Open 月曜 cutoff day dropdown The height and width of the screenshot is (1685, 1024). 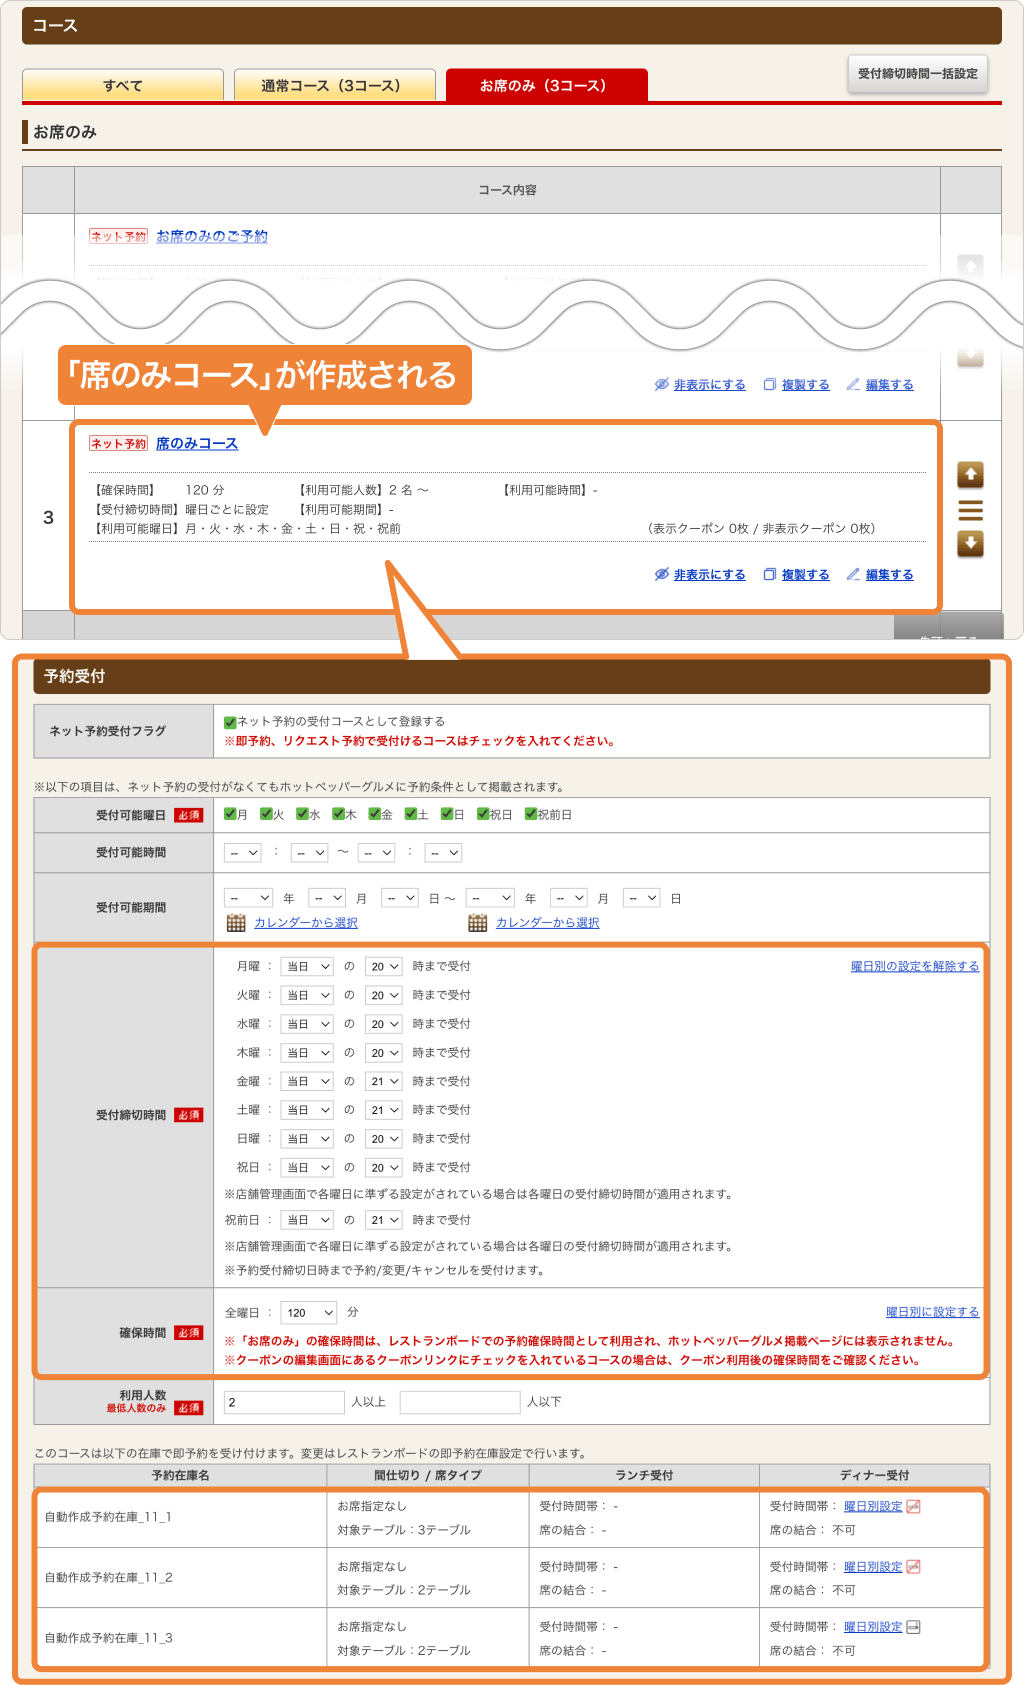point(307,967)
